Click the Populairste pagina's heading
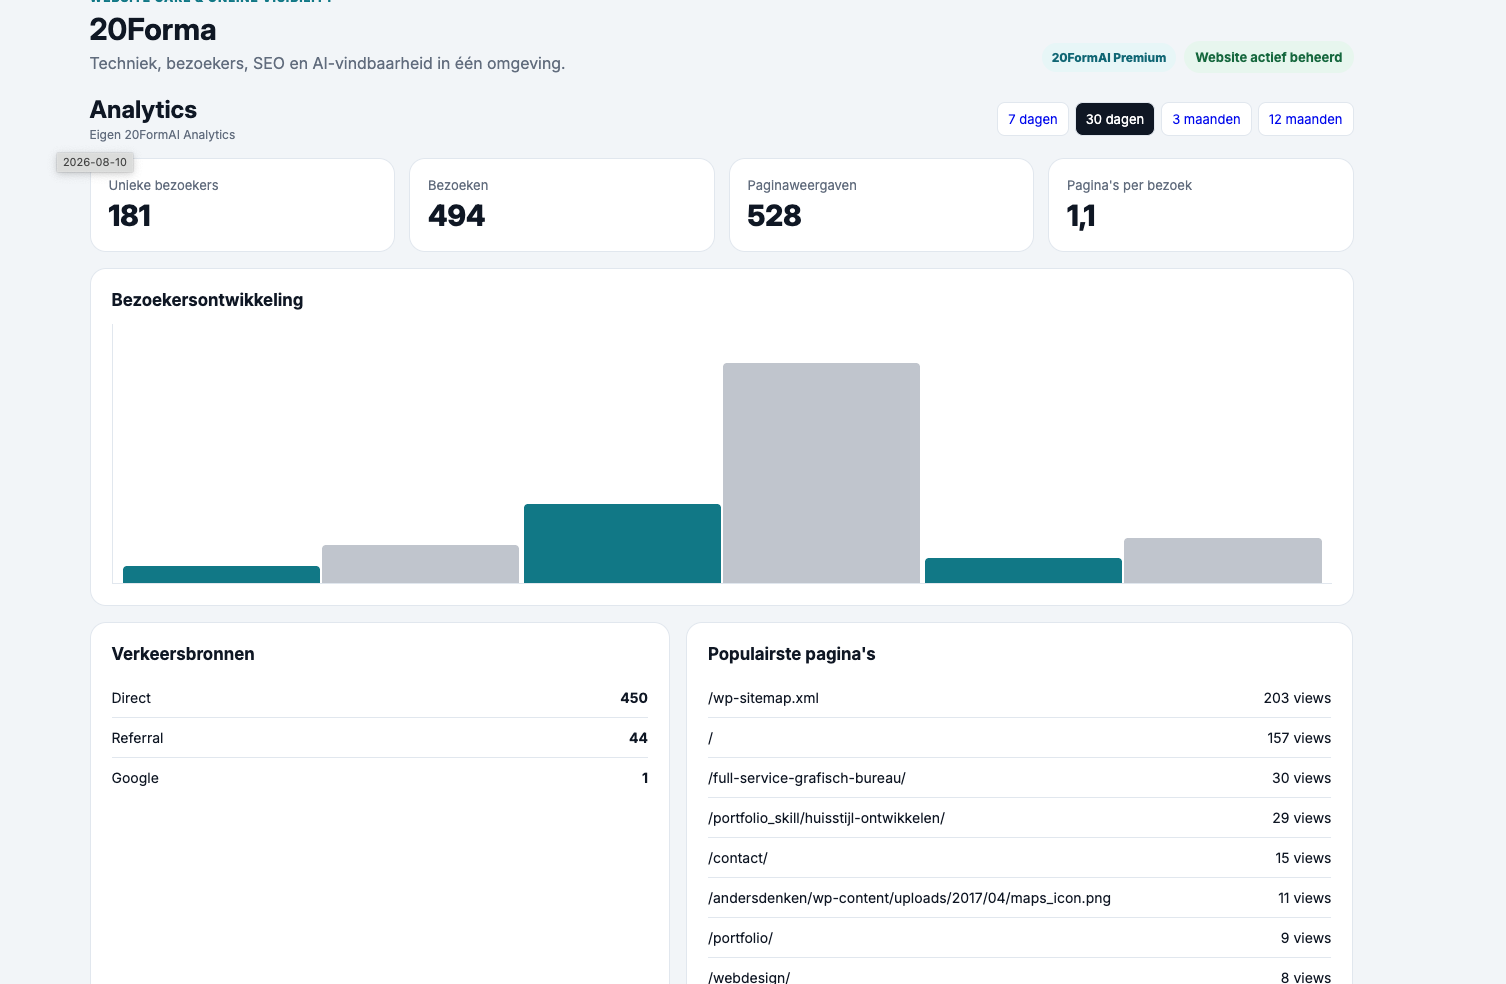This screenshot has width=1506, height=984. [791, 654]
